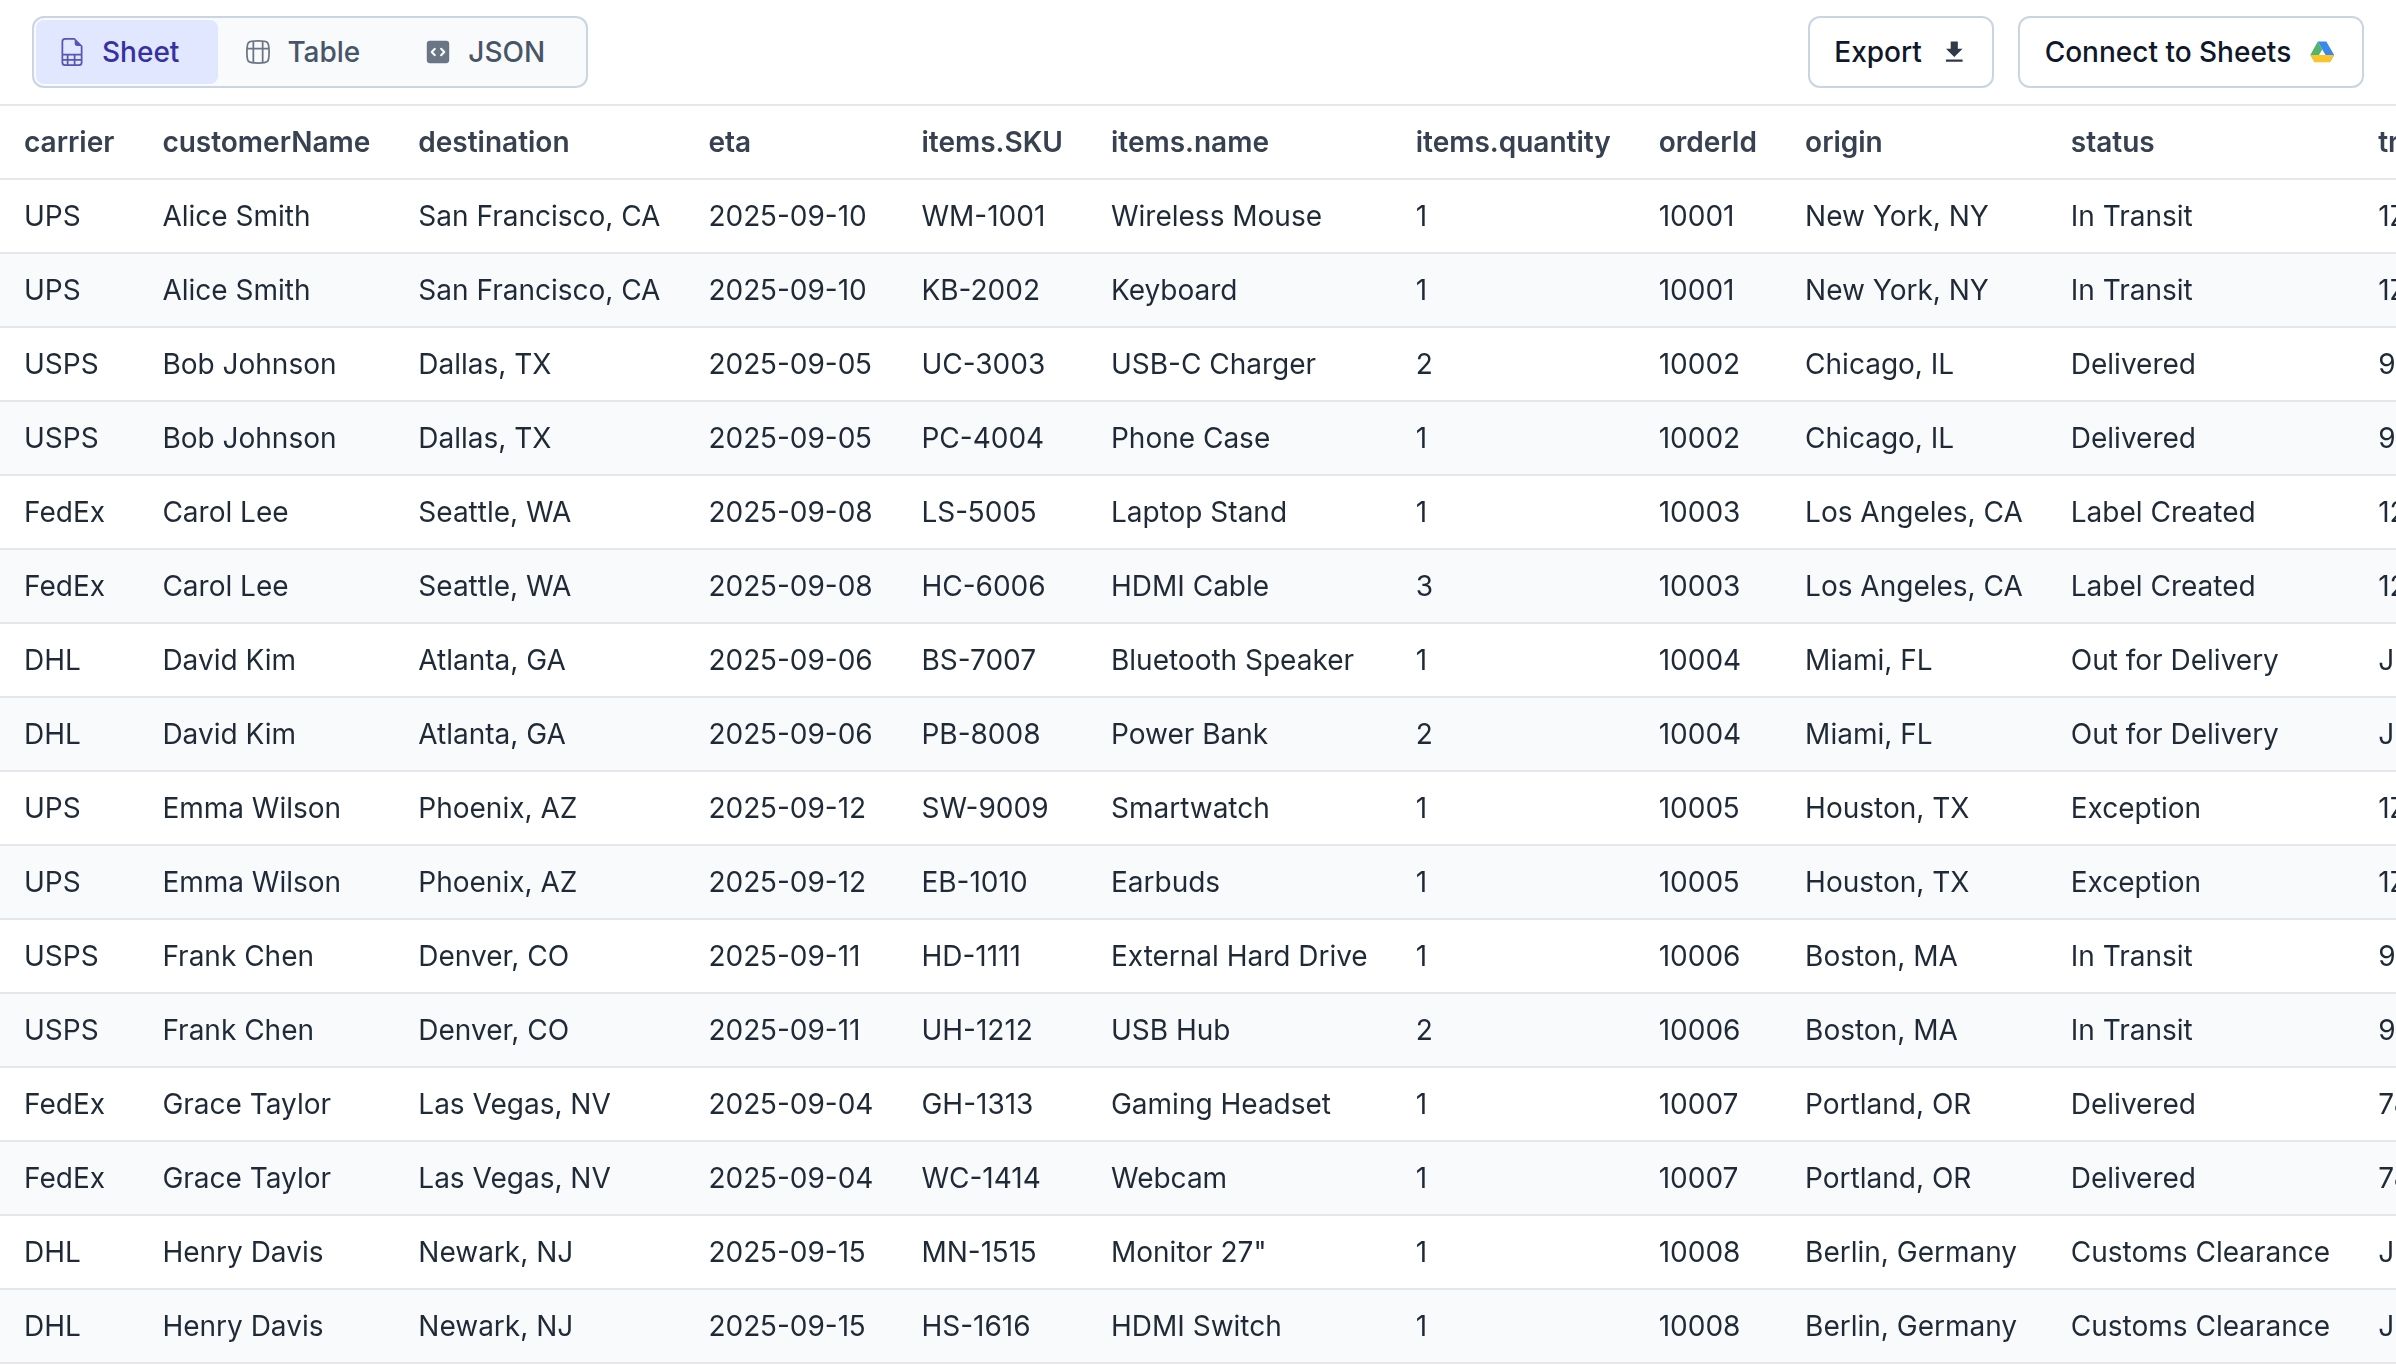The image size is (2396, 1366).
Task: Select the PC-4004 SKU cell
Action: [982, 438]
